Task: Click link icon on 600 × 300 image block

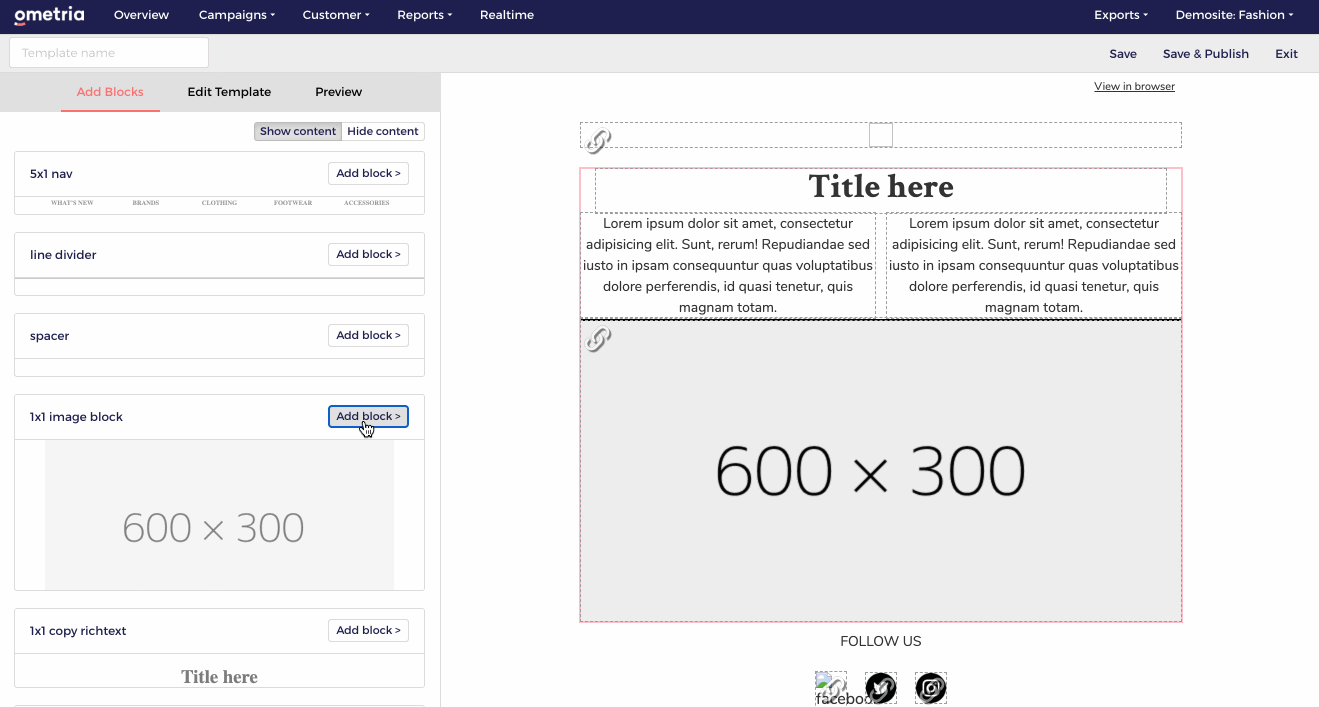Action: pyautogui.click(x=598, y=339)
